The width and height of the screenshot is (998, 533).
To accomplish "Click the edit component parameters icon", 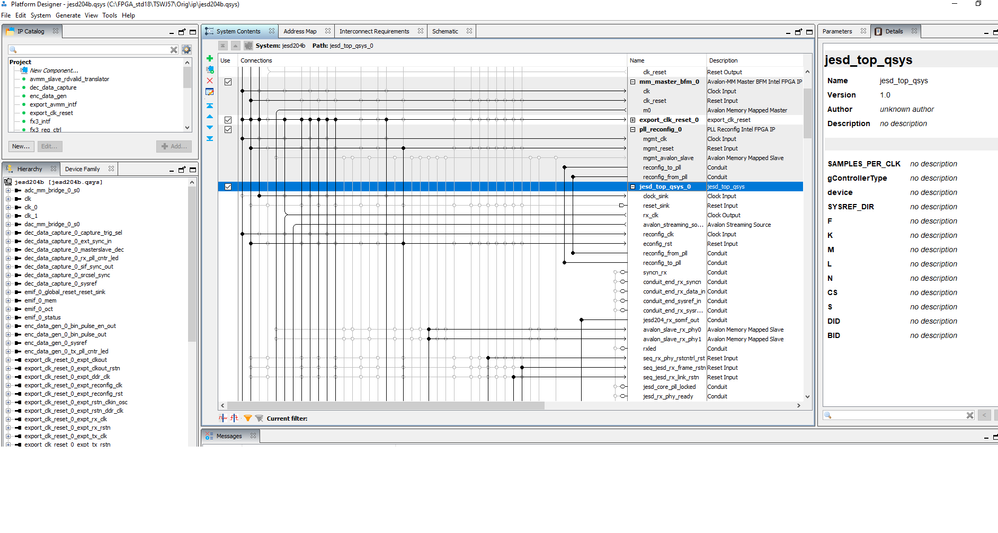I will (210, 92).
